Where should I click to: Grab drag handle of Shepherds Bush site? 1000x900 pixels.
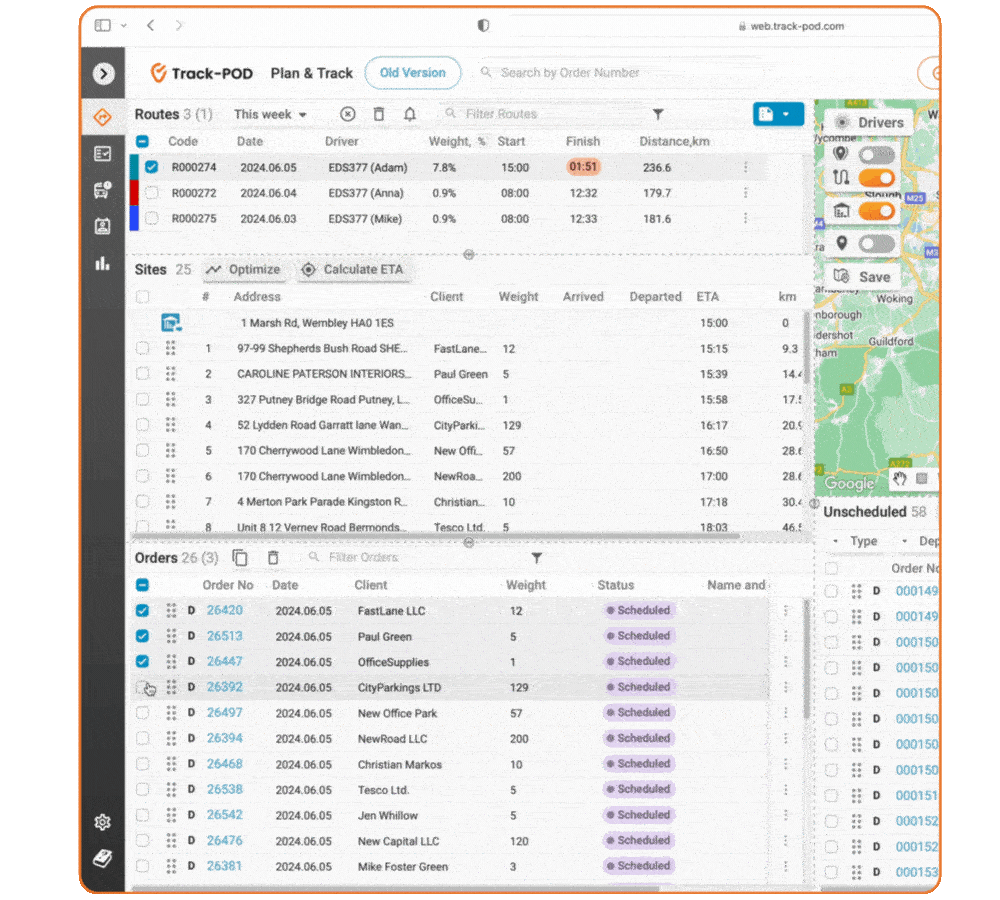tap(170, 348)
